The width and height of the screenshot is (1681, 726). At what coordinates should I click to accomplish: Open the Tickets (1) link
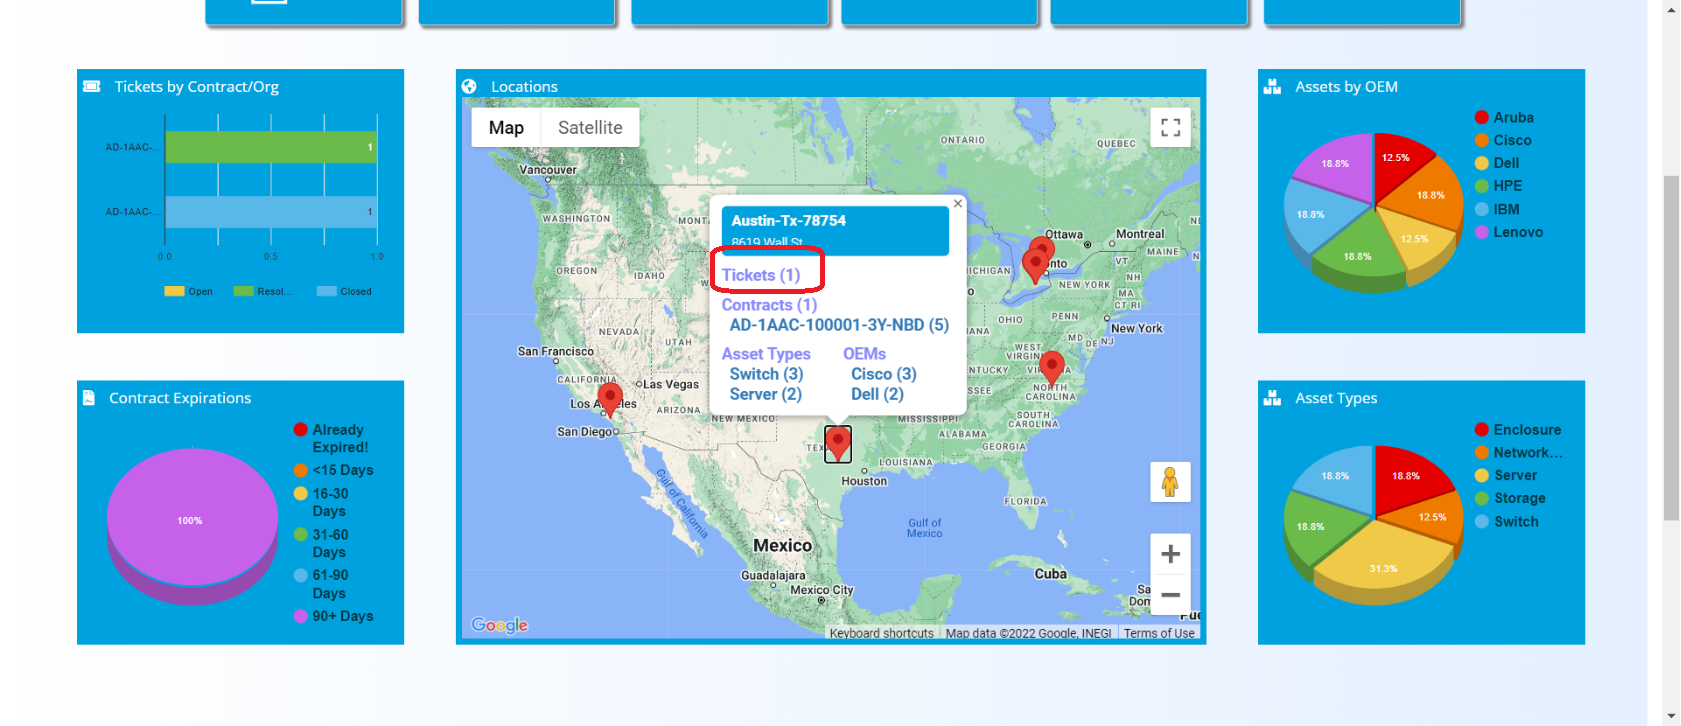tap(761, 275)
